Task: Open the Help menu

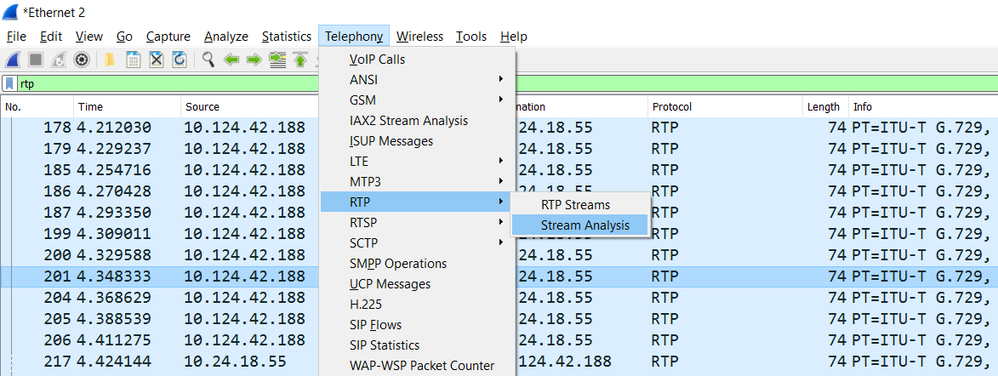Action: (x=514, y=36)
